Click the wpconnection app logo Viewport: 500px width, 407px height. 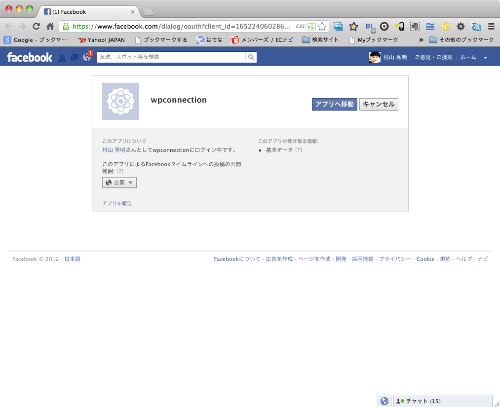120,101
